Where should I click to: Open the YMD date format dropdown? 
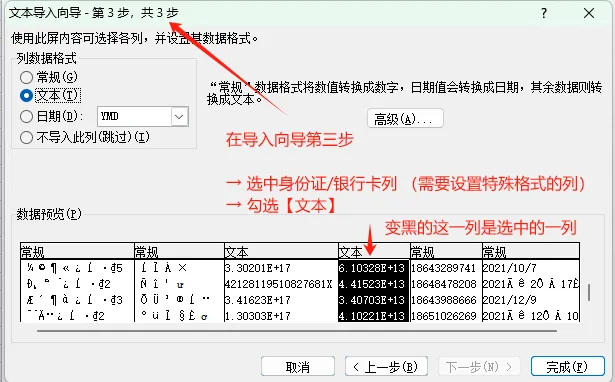click(179, 116)
